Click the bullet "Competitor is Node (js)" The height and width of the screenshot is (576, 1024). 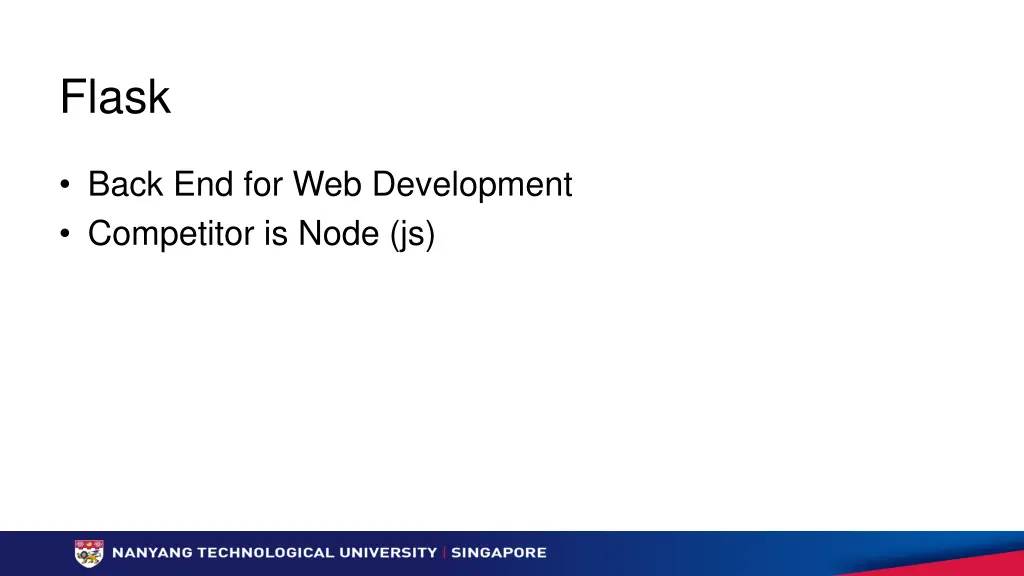[261, 234]
